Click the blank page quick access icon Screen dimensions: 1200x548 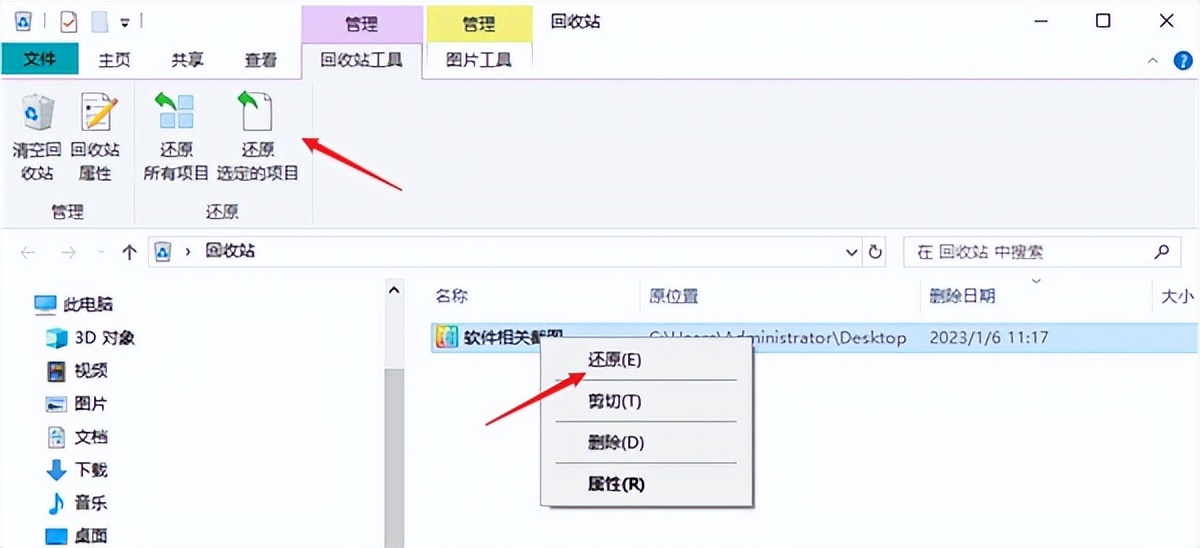point(99,20)
